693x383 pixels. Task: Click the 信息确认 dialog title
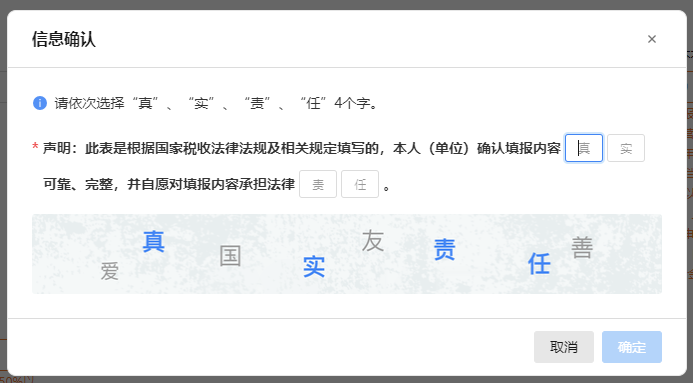click(x=64, y=39)
